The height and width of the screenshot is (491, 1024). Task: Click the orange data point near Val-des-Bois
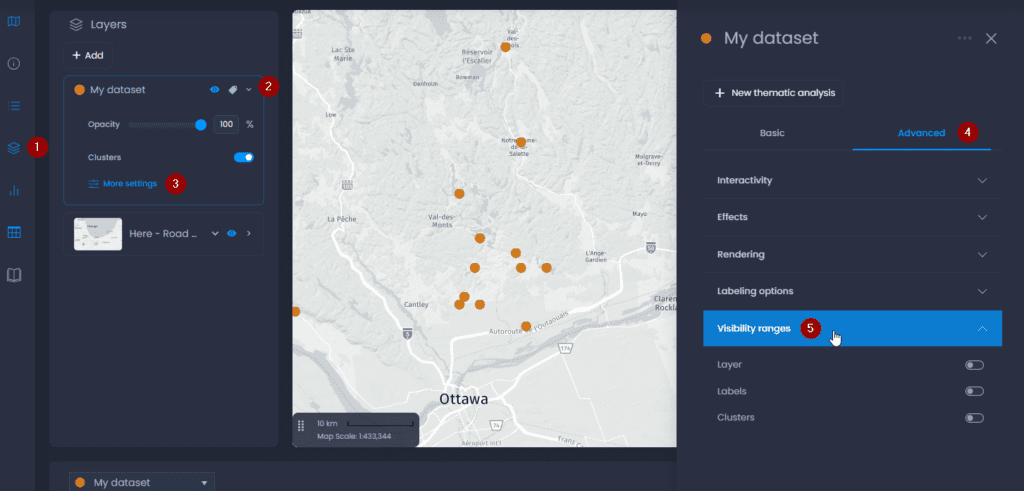[x=505, y=47]
